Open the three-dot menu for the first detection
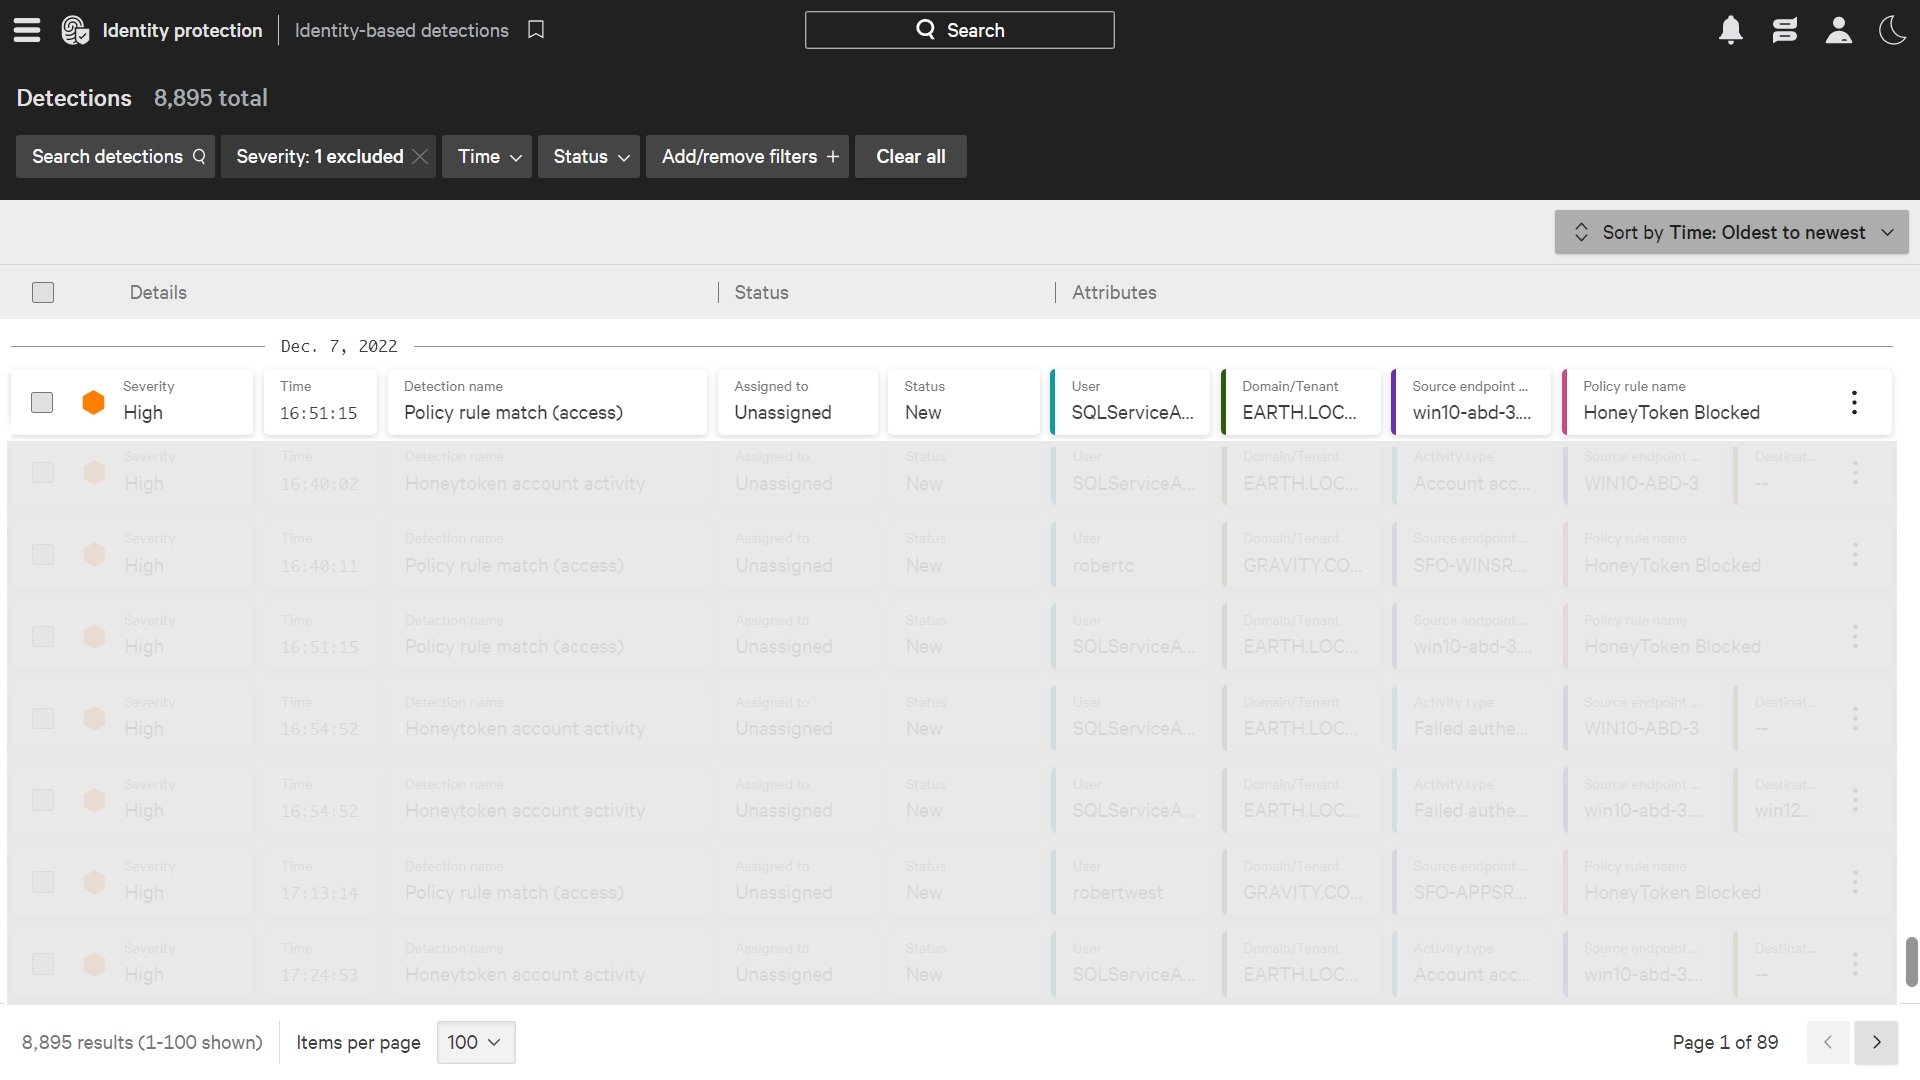This screenshot has width=1920, height=1080. point(1854,402)
